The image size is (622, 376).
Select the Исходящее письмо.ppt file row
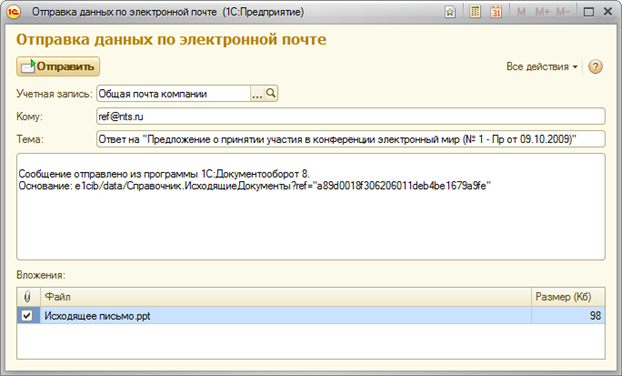click(x=311, y=316)
